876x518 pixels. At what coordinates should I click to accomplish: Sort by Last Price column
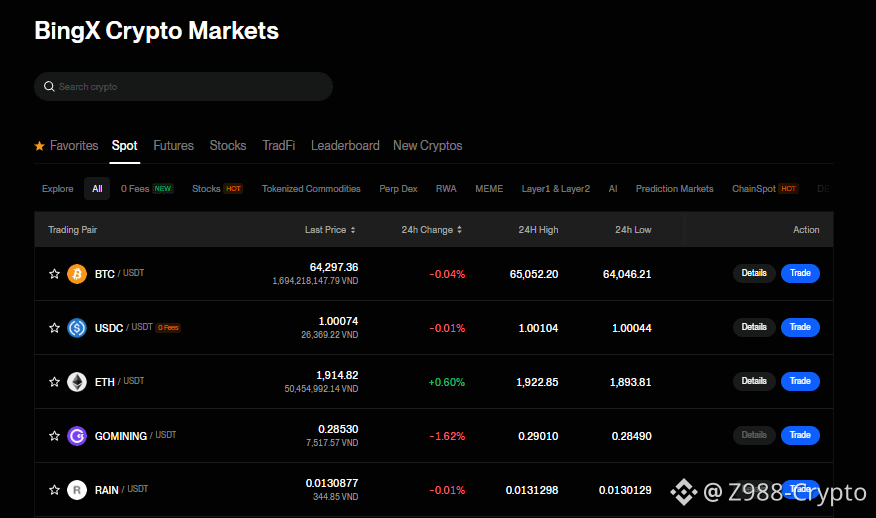[330, 230]
